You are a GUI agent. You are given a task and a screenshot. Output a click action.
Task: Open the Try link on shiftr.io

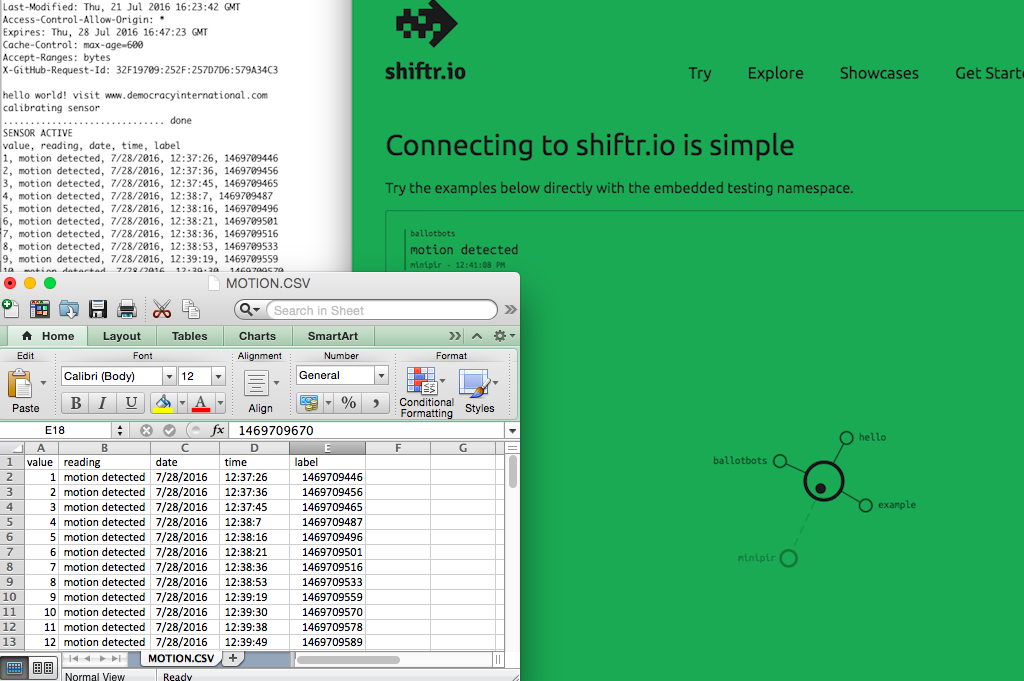pyautogui.click(x=699, y=73)
